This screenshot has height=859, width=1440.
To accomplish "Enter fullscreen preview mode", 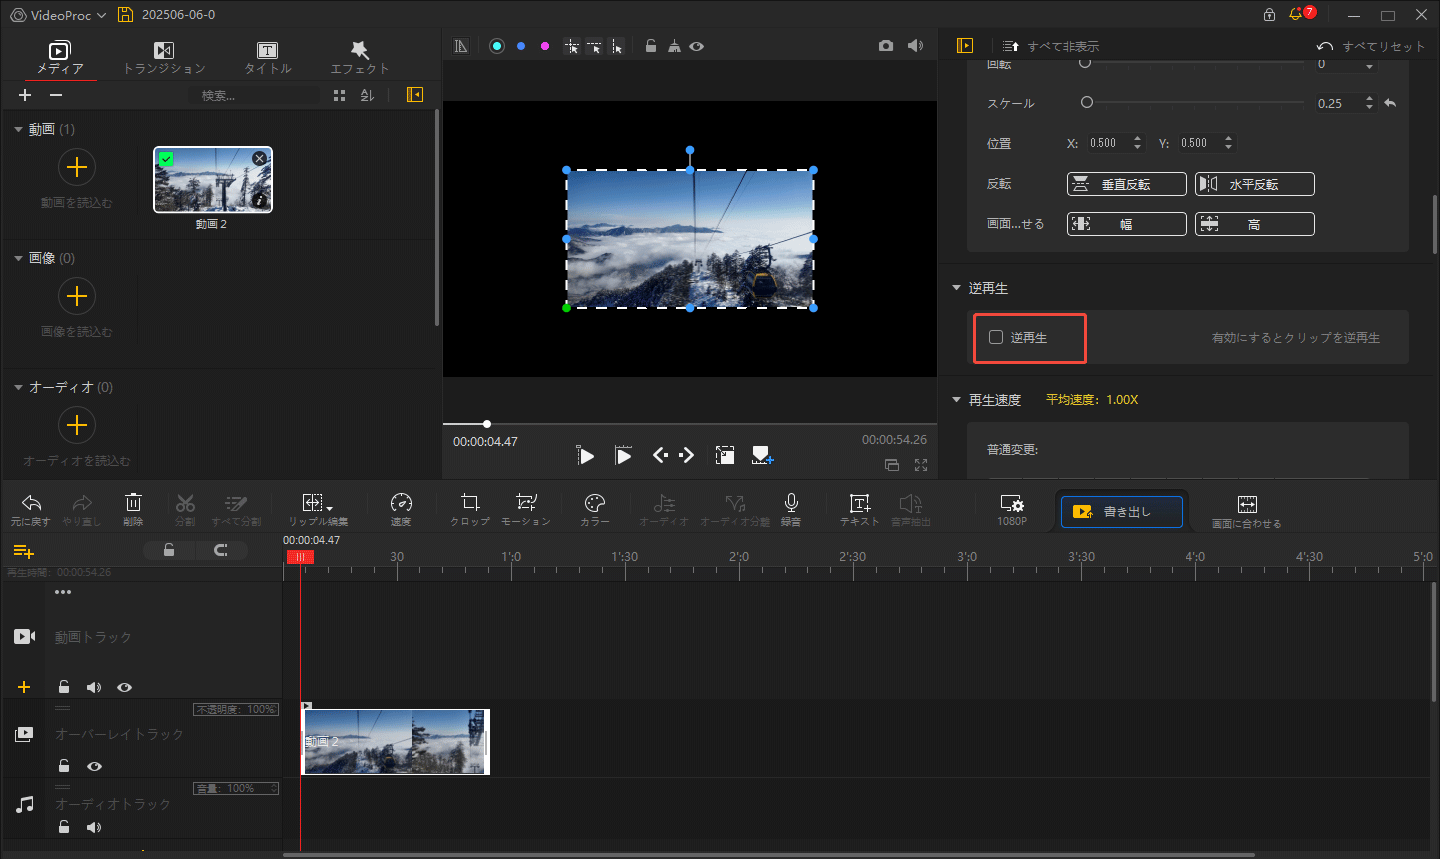I will point(921,465).
